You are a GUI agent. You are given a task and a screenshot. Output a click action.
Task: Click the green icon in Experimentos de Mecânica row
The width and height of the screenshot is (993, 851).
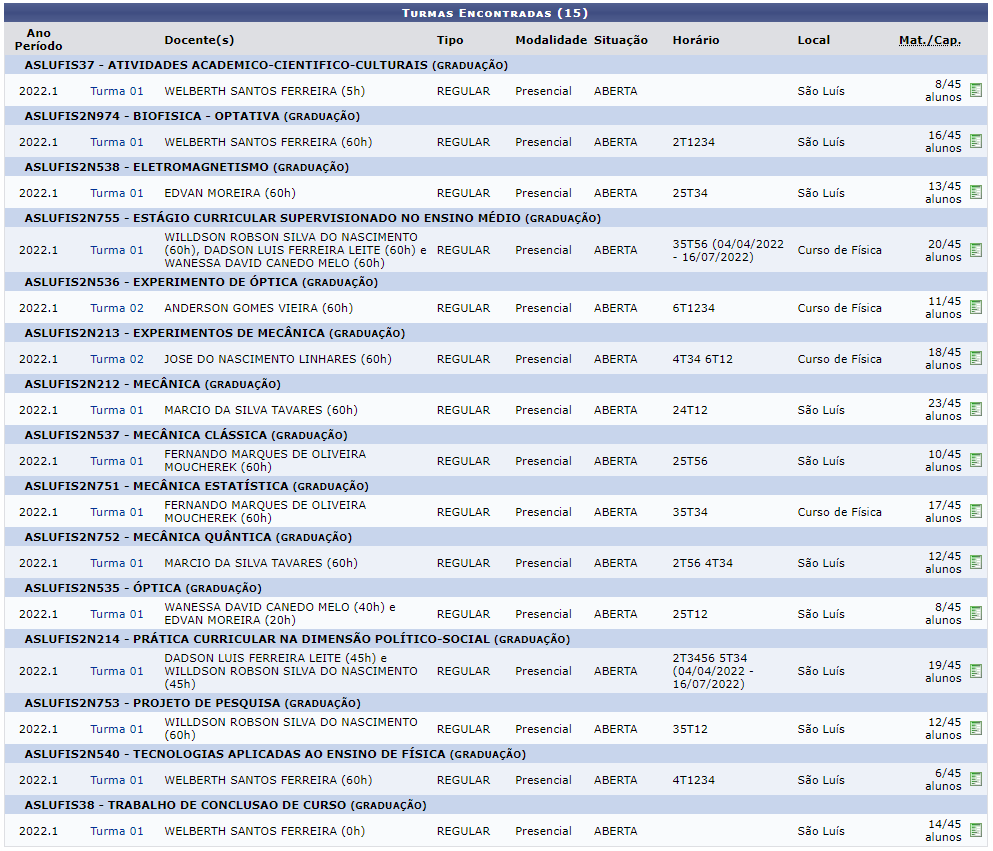[976, 359]
